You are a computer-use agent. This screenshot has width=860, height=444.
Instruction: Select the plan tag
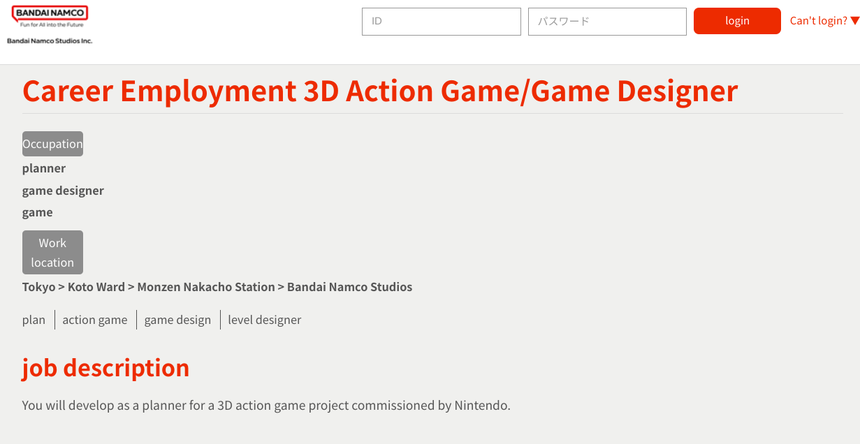point(34,320)
